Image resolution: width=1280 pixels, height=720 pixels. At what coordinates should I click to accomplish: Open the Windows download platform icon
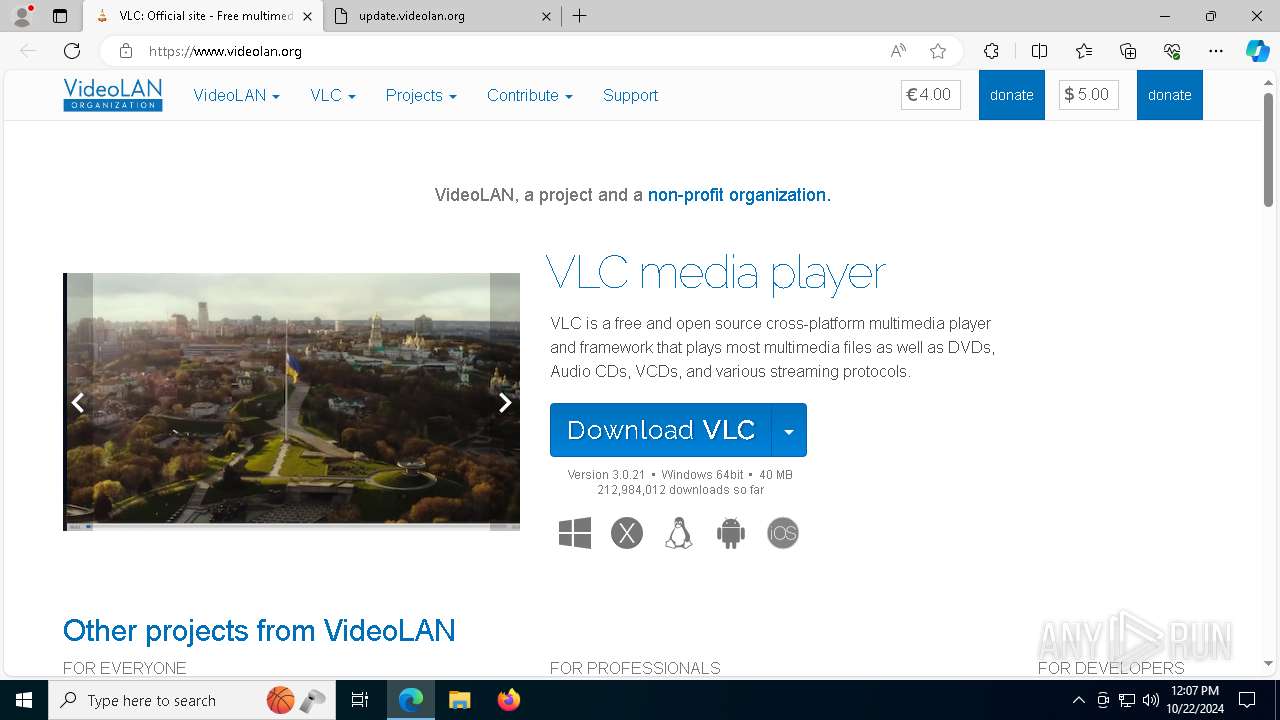[575, 533]
